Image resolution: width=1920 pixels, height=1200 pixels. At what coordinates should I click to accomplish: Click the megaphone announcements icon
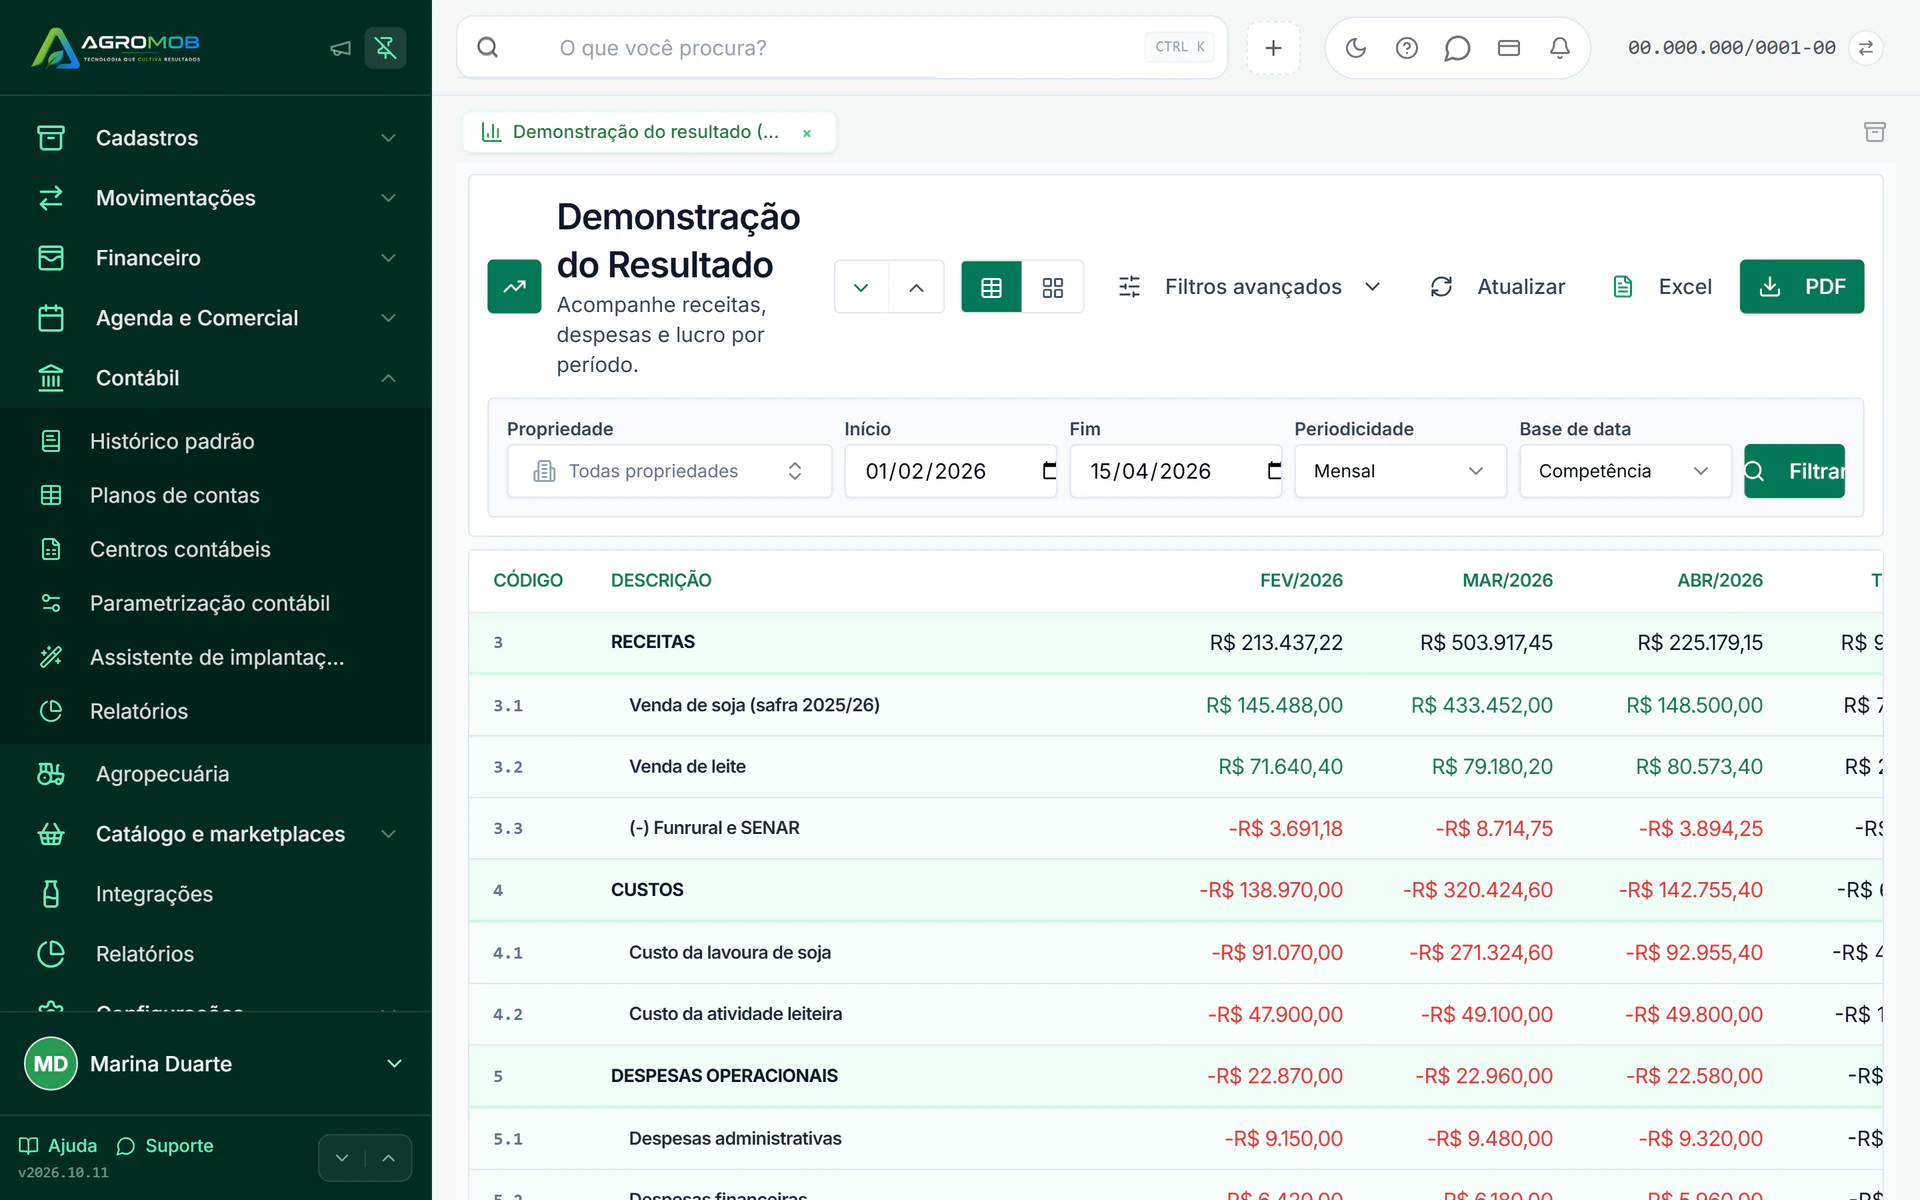click(340, 48)
